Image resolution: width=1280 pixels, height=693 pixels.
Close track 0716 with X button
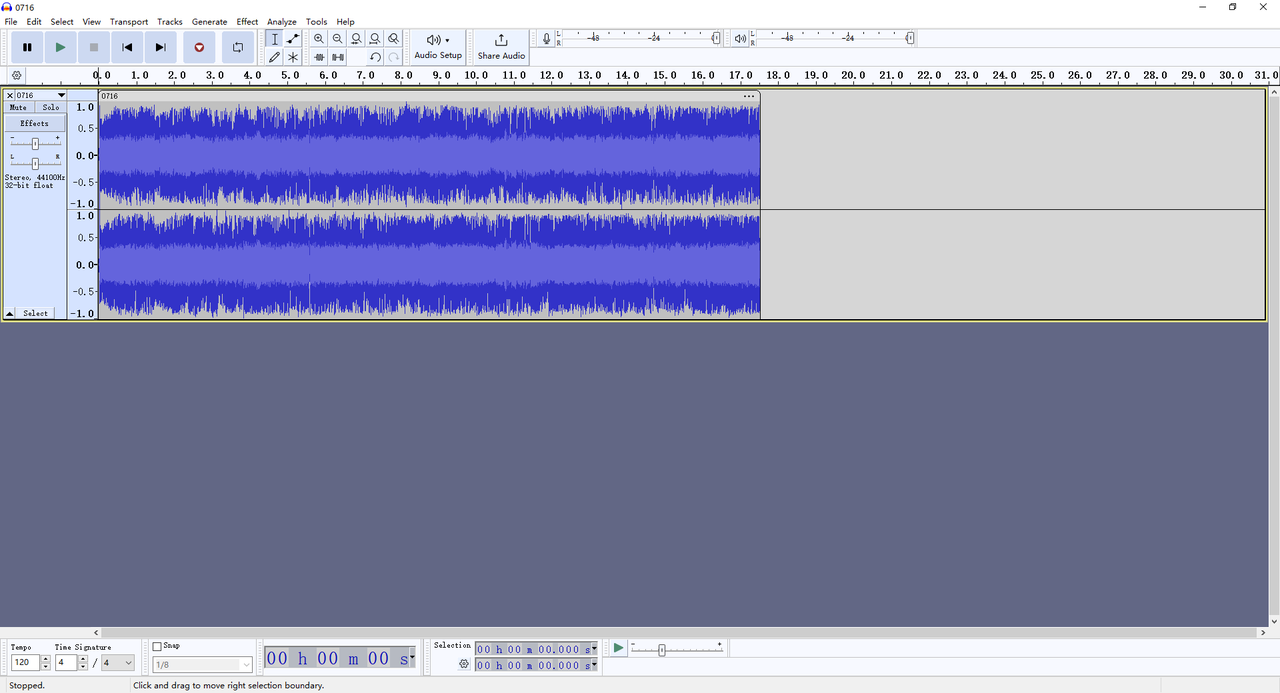coord(10,96)
